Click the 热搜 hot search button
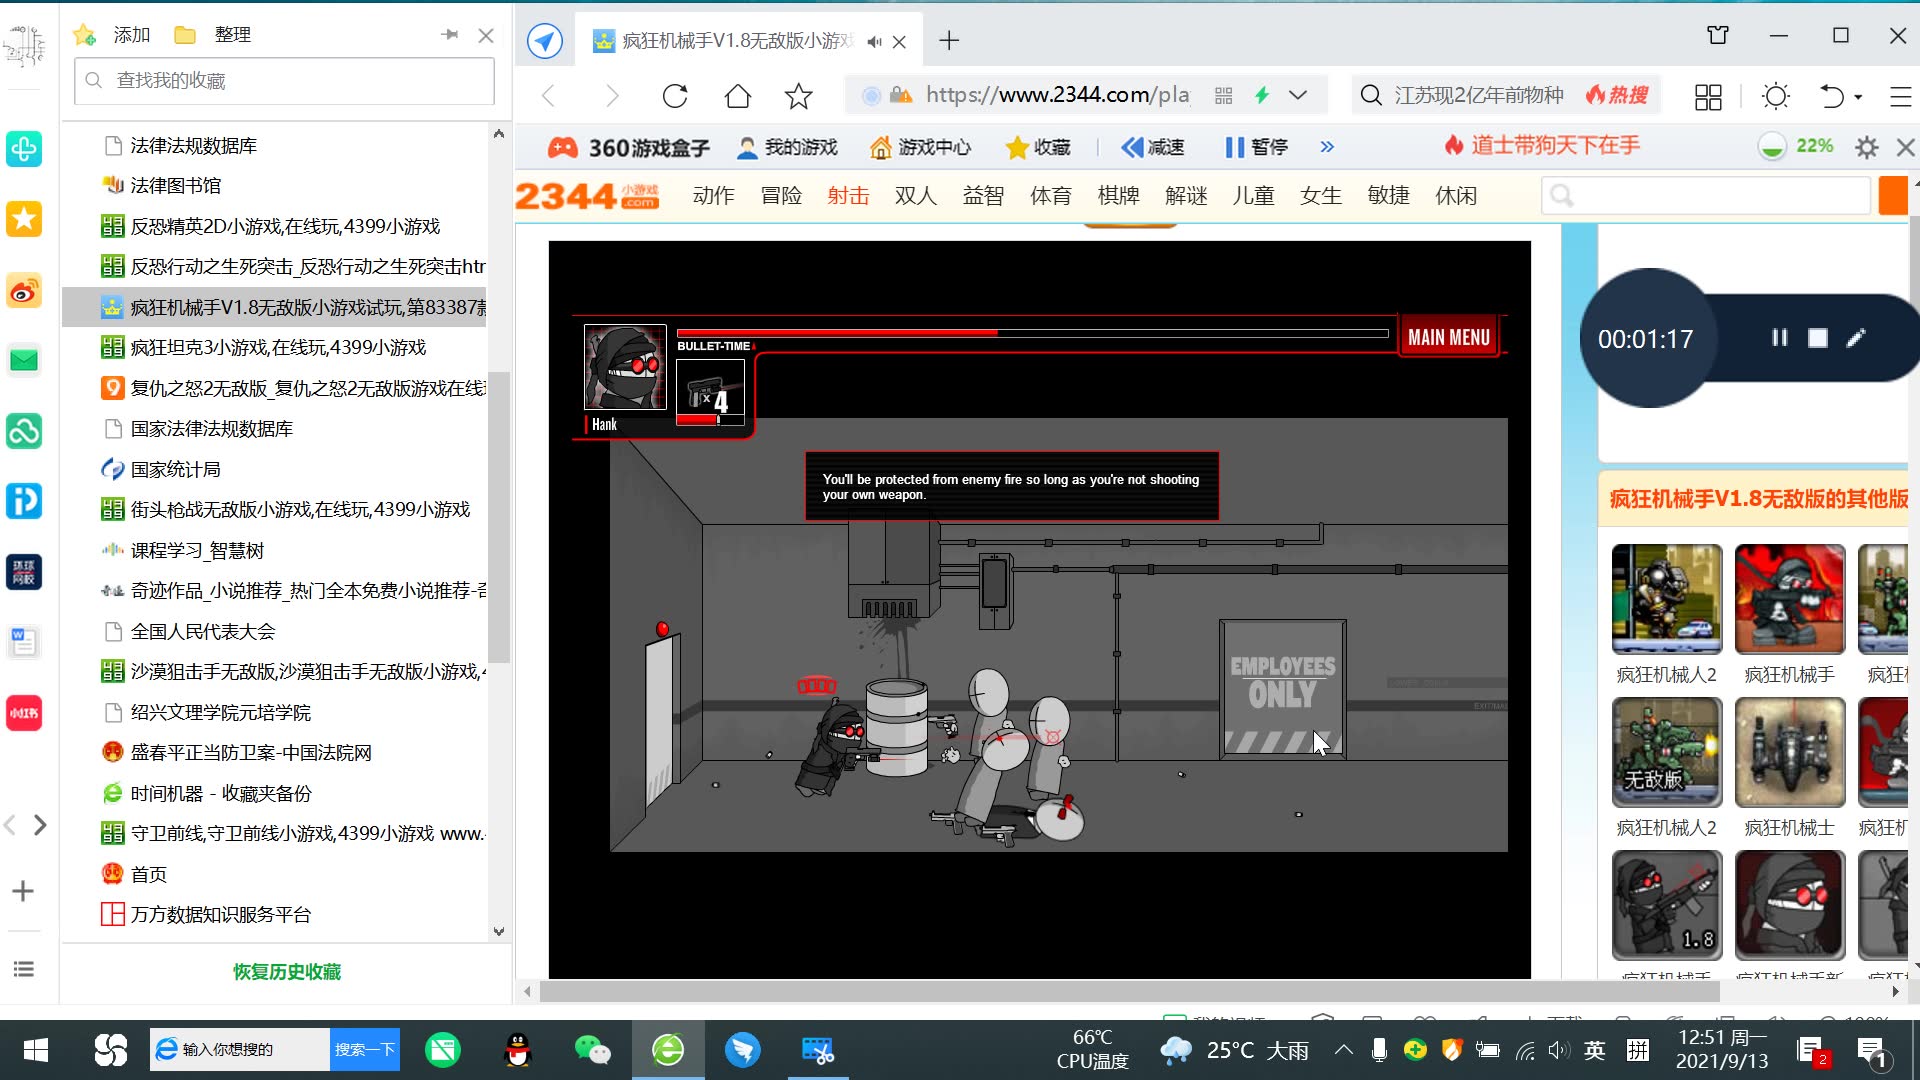The height and width of the screenshot is (1080, 1920). point(1617,95)
